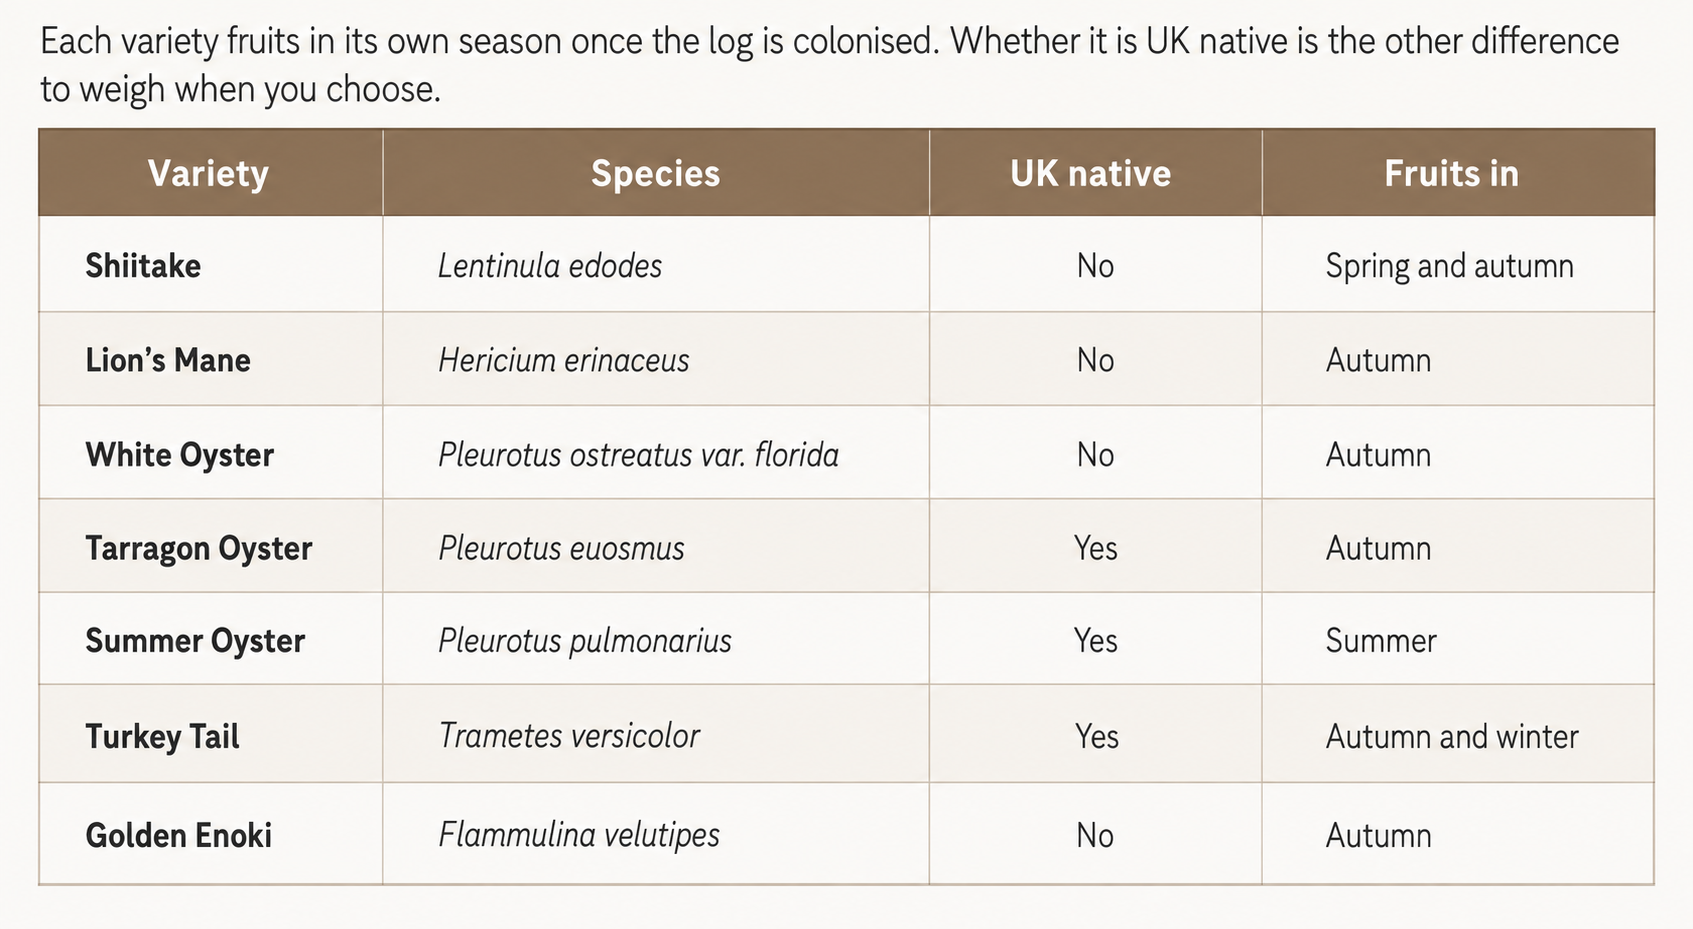This screenshot has width=1693, height=929.
Task: Click the Species column header
Action: (x=655, y=173)
